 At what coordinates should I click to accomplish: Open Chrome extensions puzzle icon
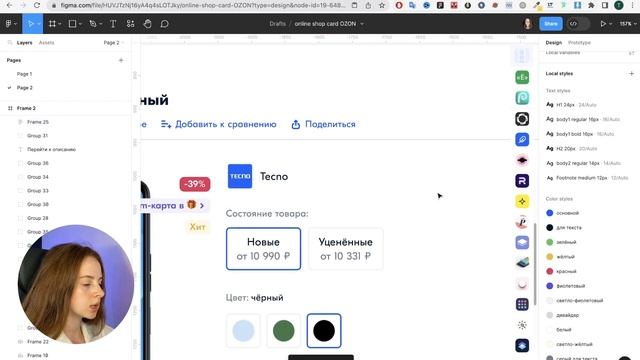click(x=591, y=5)
